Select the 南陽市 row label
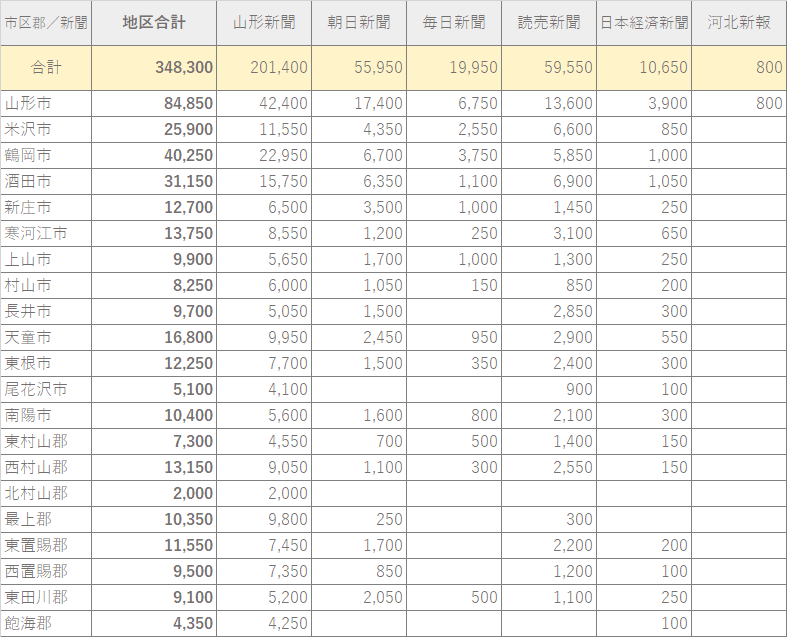This screenshot has width=787, height=637. pos(46,416)
